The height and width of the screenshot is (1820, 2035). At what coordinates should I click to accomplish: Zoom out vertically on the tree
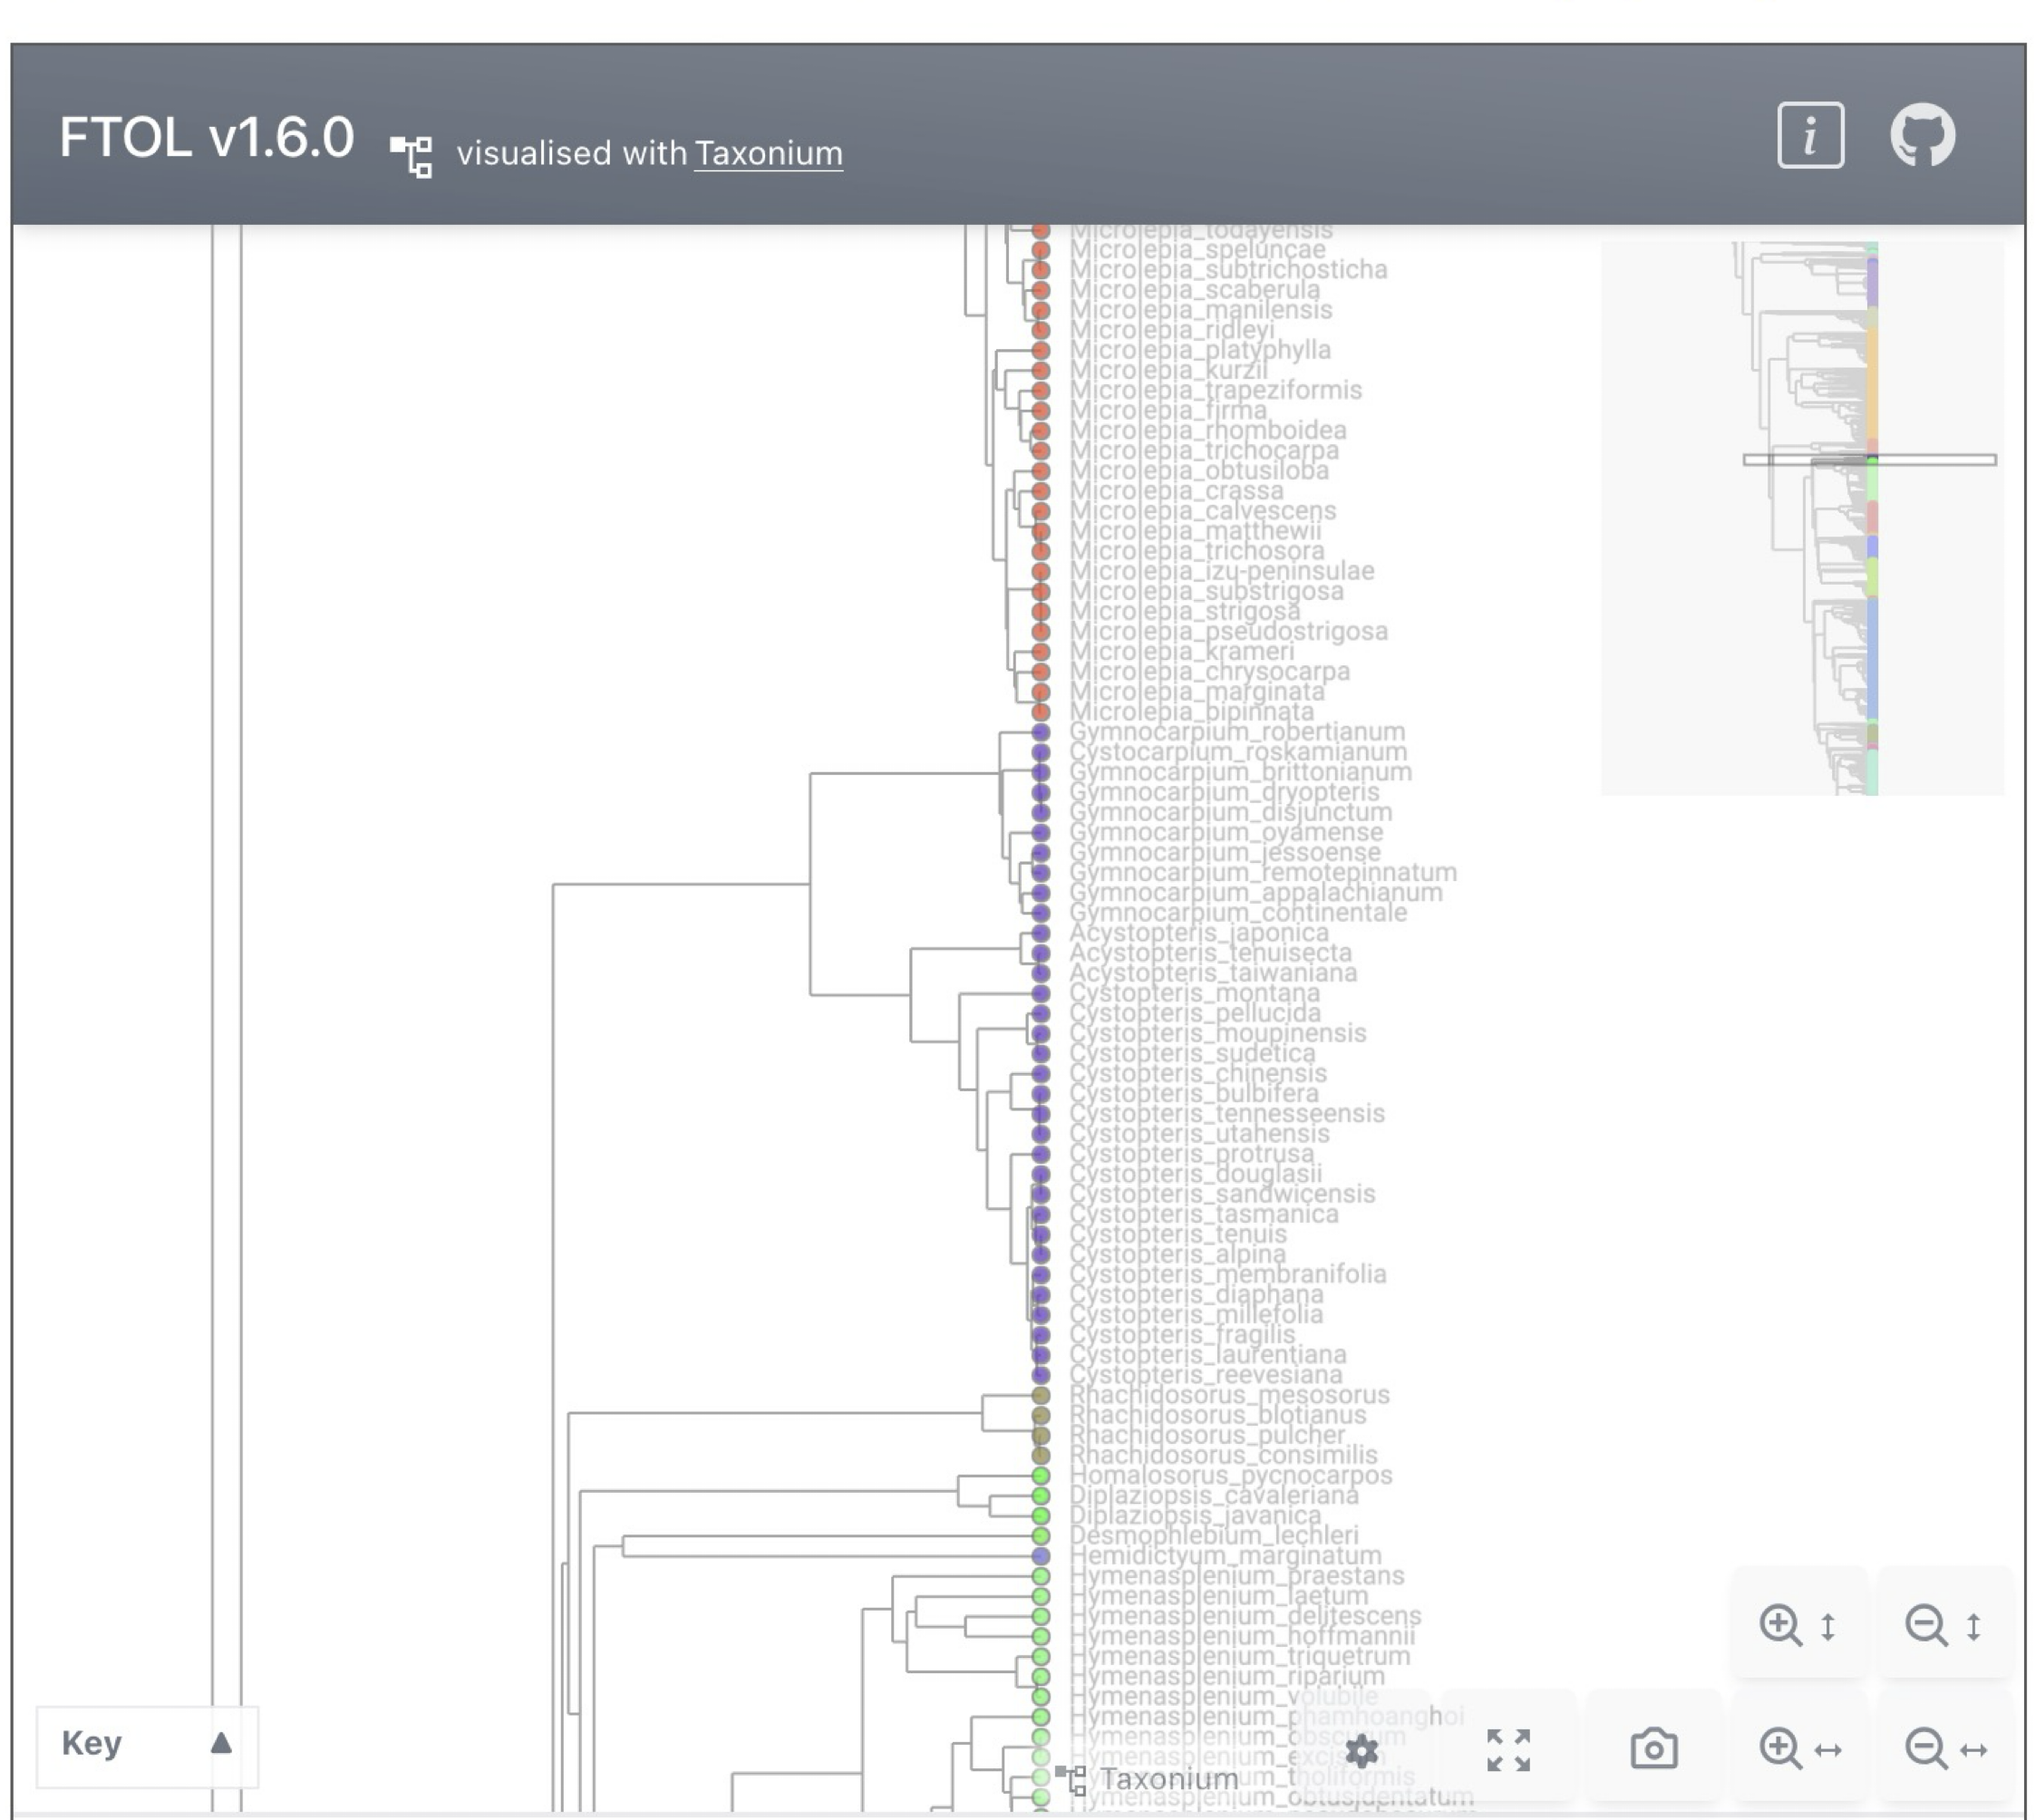tap(1943, 1625)
